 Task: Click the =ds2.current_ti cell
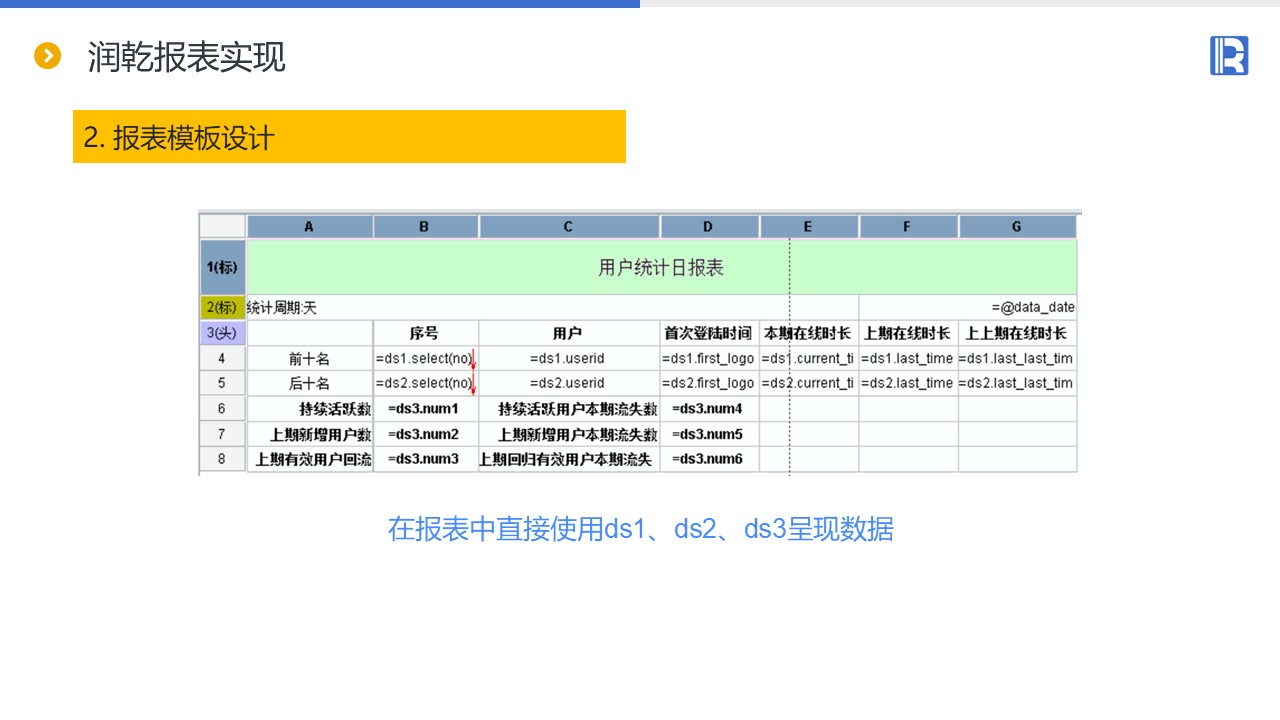pyautogui.click(x=809, y=383)
